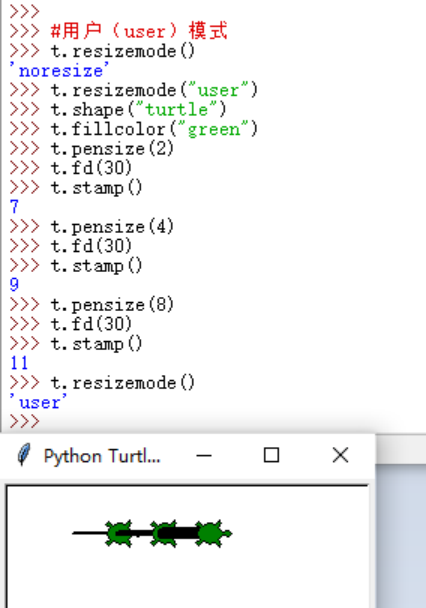Click the t.resizemode("user") line

154,90
